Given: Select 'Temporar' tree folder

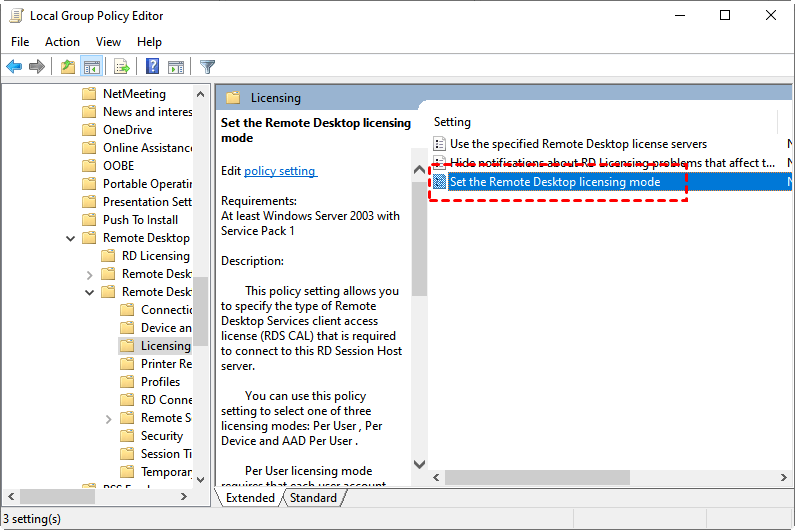Looking at the screenshot, I should [x=166, y=472].
